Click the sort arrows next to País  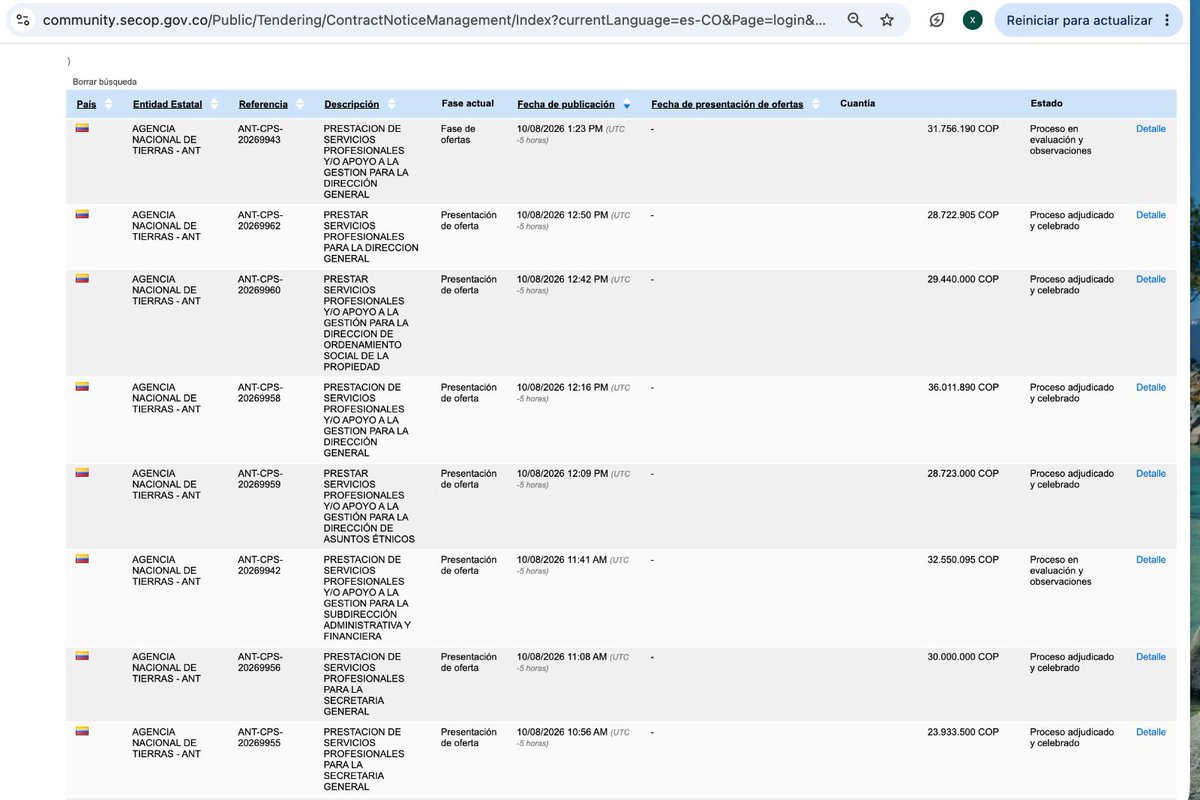[x=108, y=104]
